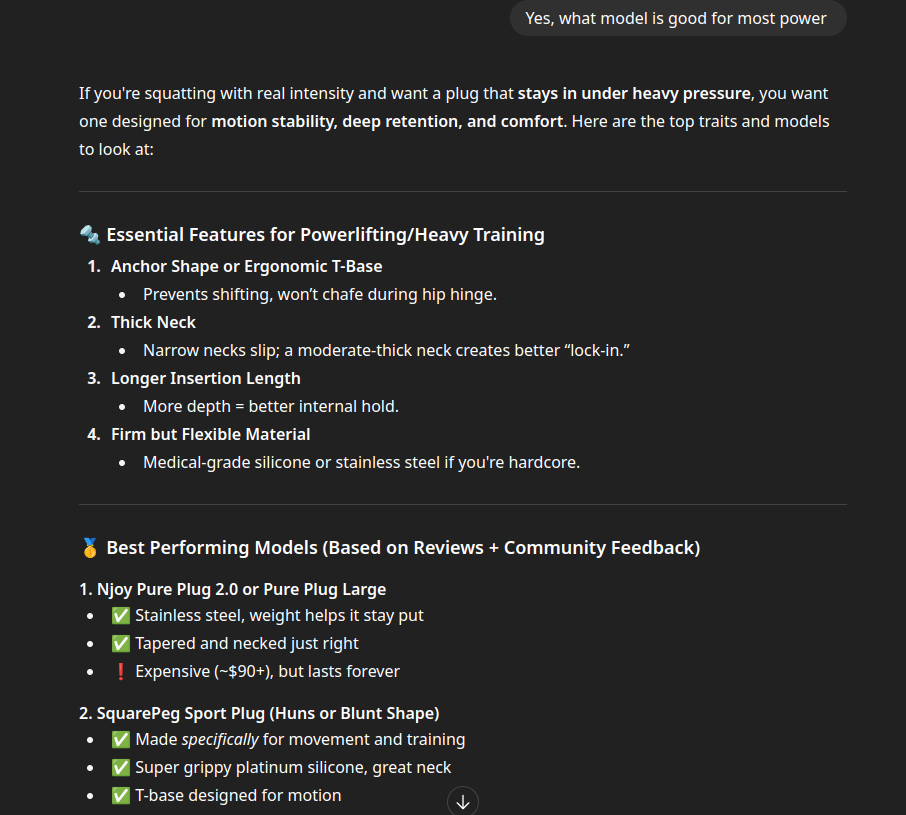The image size is (906, 815).
Task: Click the wrench and bolt emoji icon
Action: click(90, 235)
